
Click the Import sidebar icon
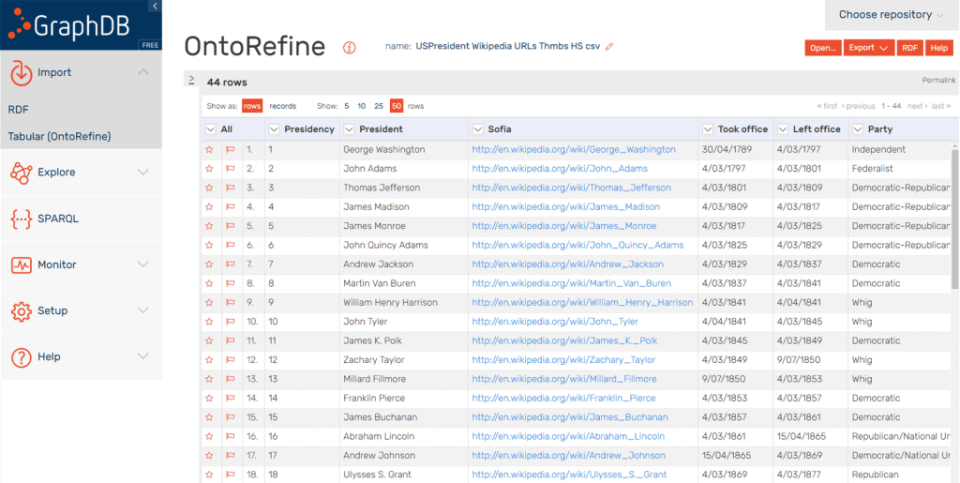pyautogui.click(x=22, y=73)
